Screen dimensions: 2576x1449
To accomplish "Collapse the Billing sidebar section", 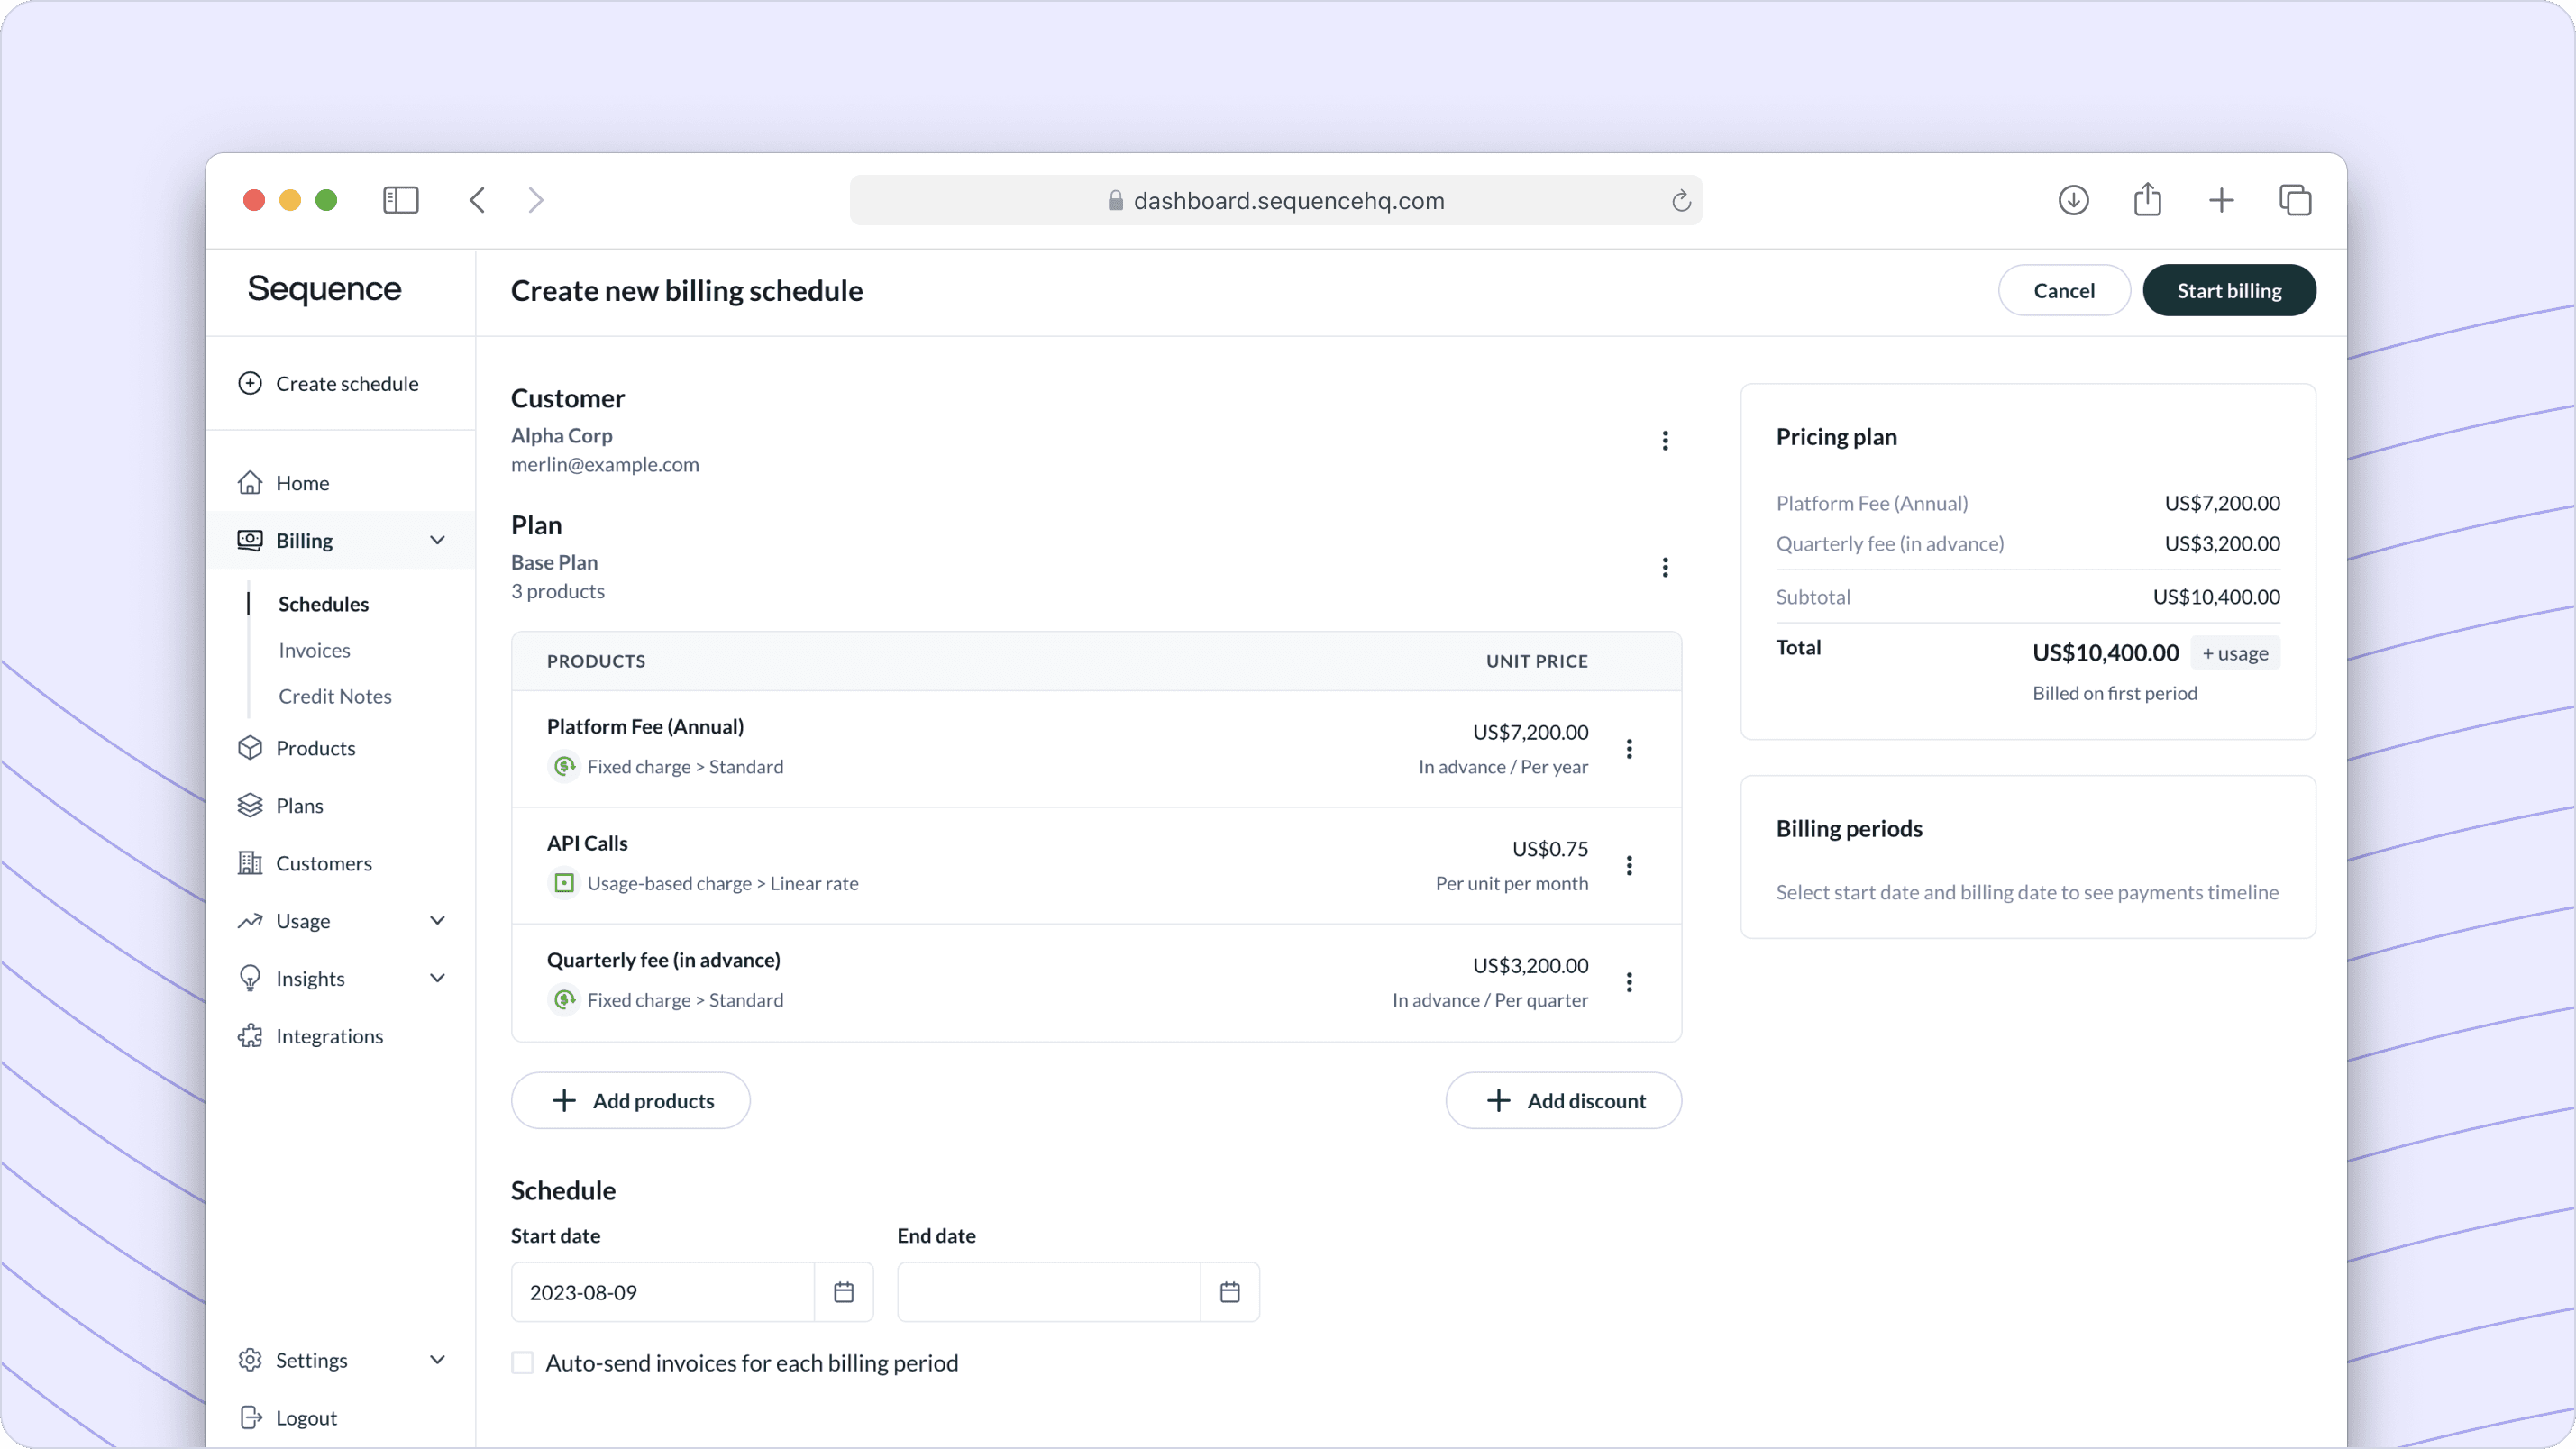I will pos(437,541).
